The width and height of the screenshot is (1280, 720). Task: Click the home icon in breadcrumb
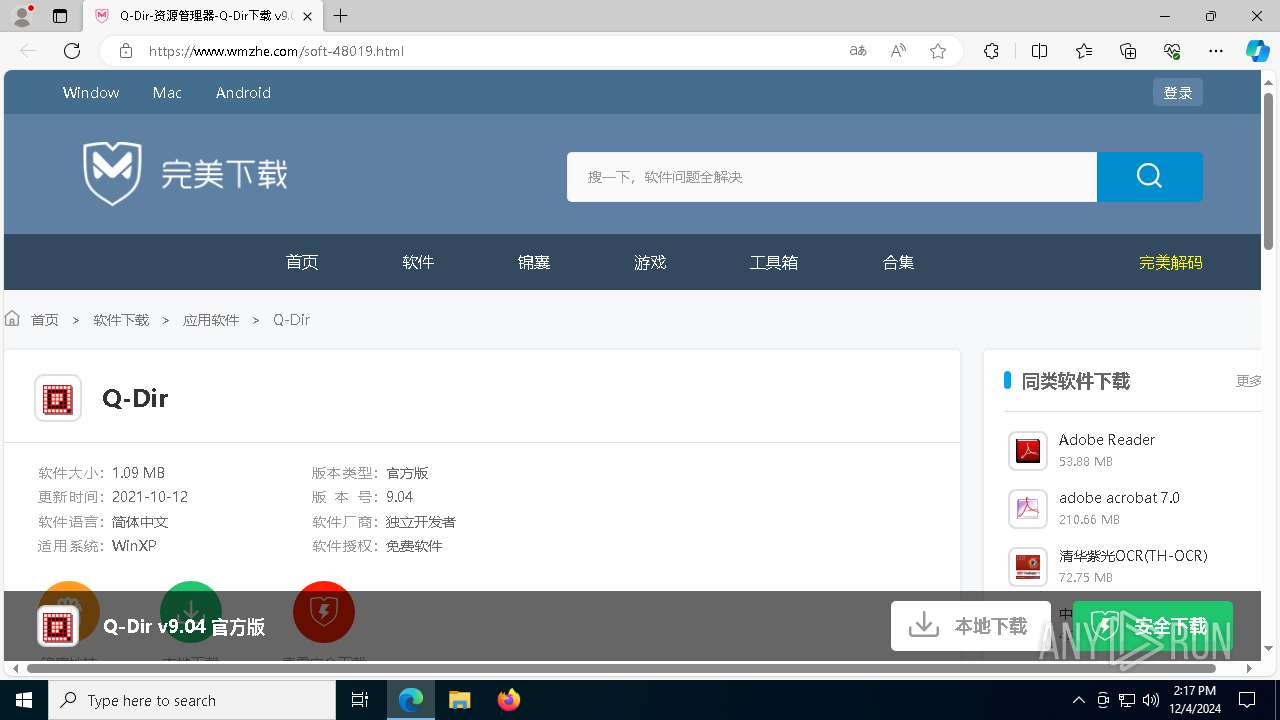[x=13, y=319]
